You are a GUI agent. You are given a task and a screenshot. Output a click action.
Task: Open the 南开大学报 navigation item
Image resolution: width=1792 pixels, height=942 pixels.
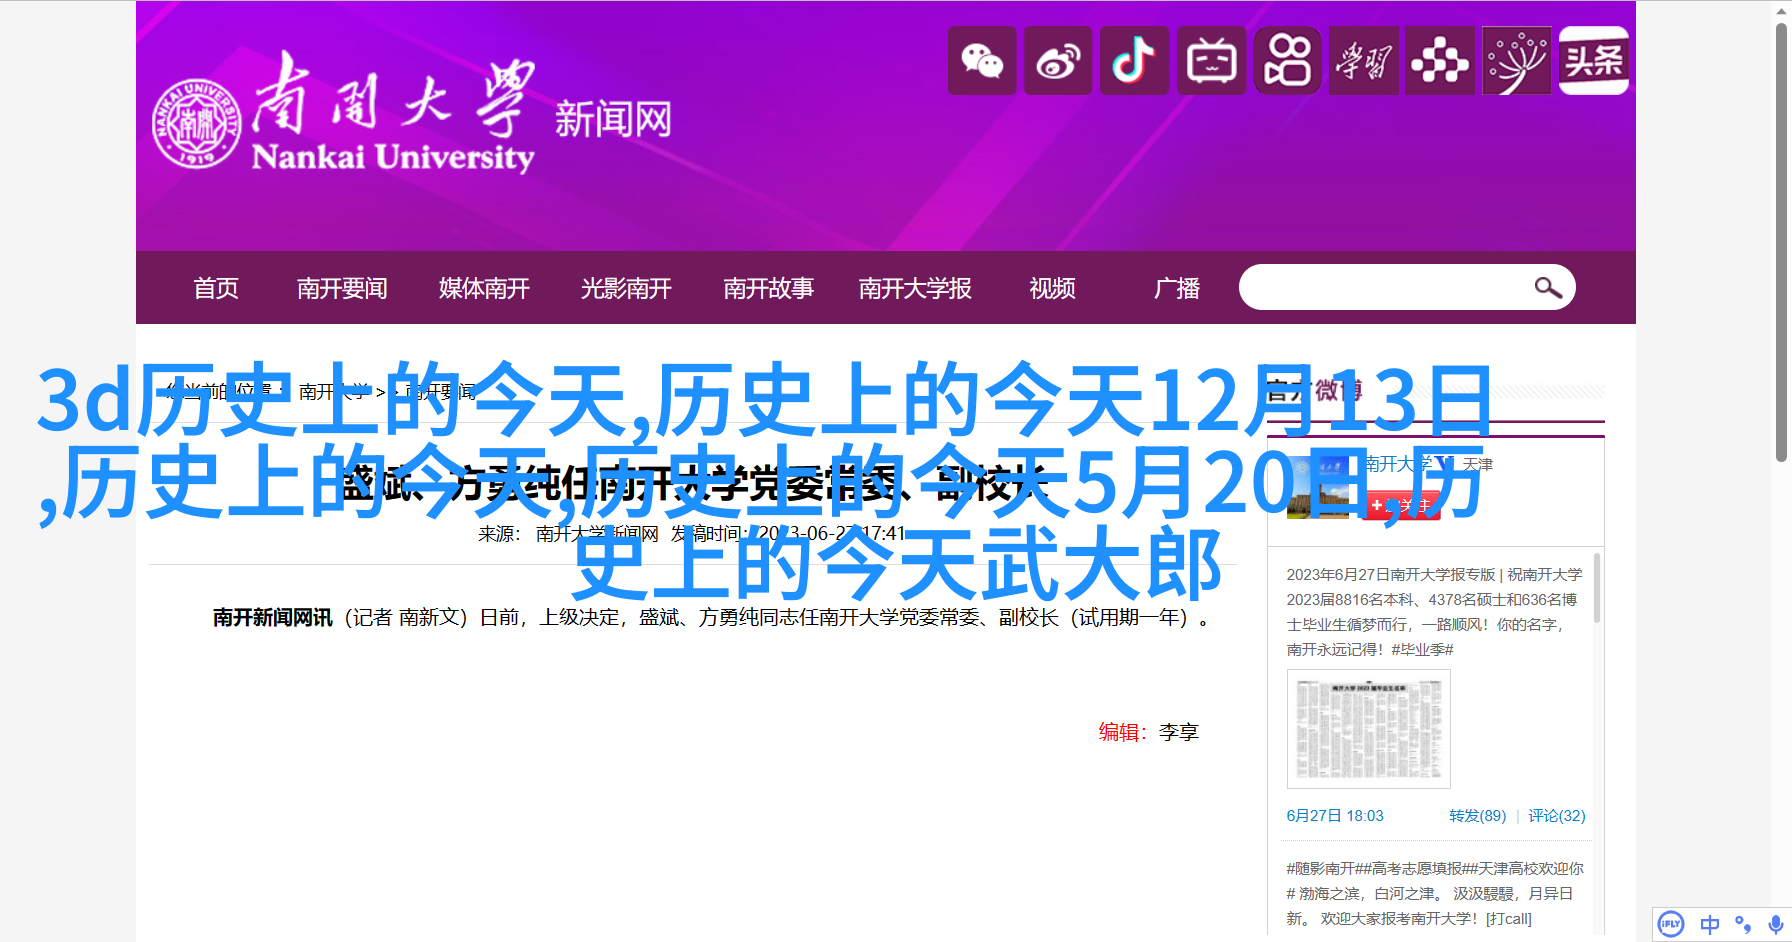point(915,289)
